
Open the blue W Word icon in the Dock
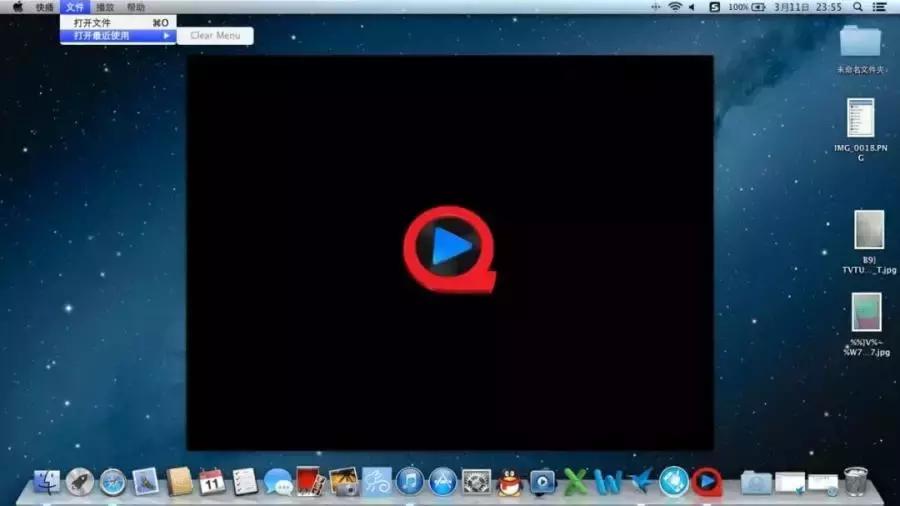(x=608, y=482)
